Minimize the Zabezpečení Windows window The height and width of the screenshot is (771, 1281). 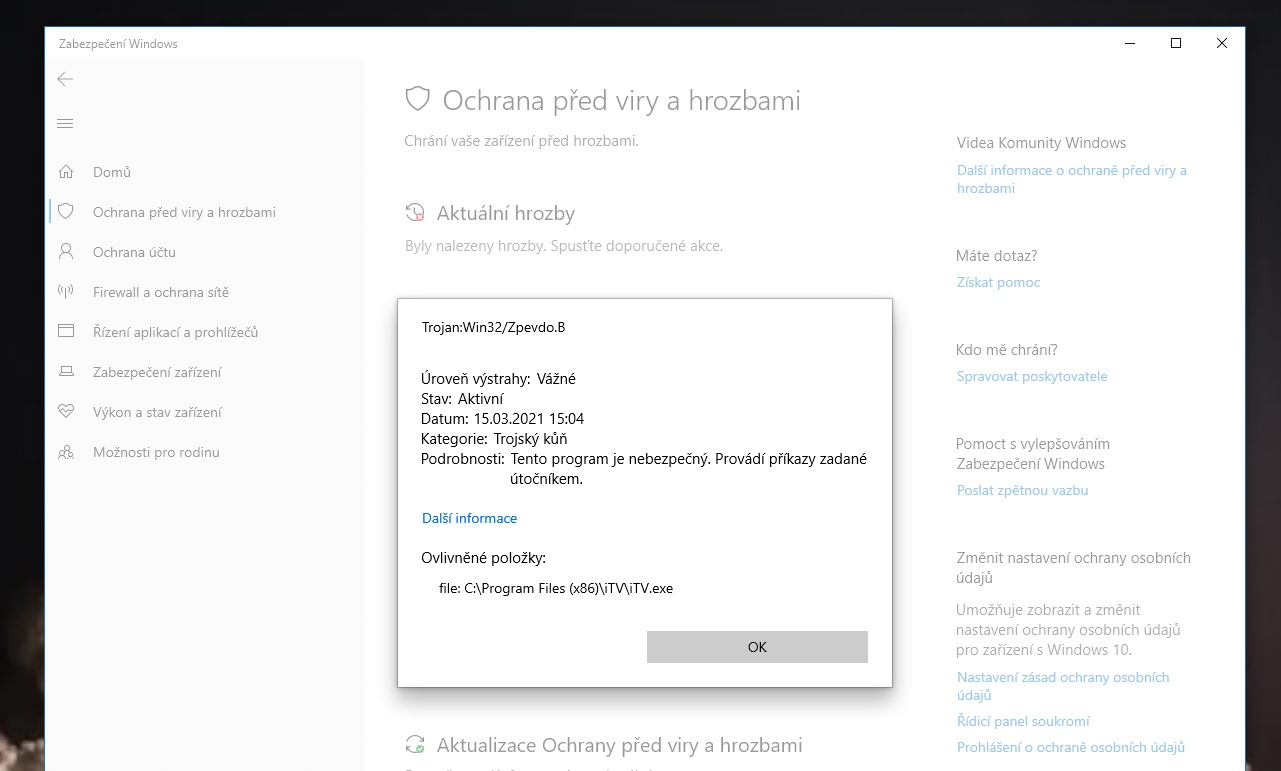[x=1130, y=43]
